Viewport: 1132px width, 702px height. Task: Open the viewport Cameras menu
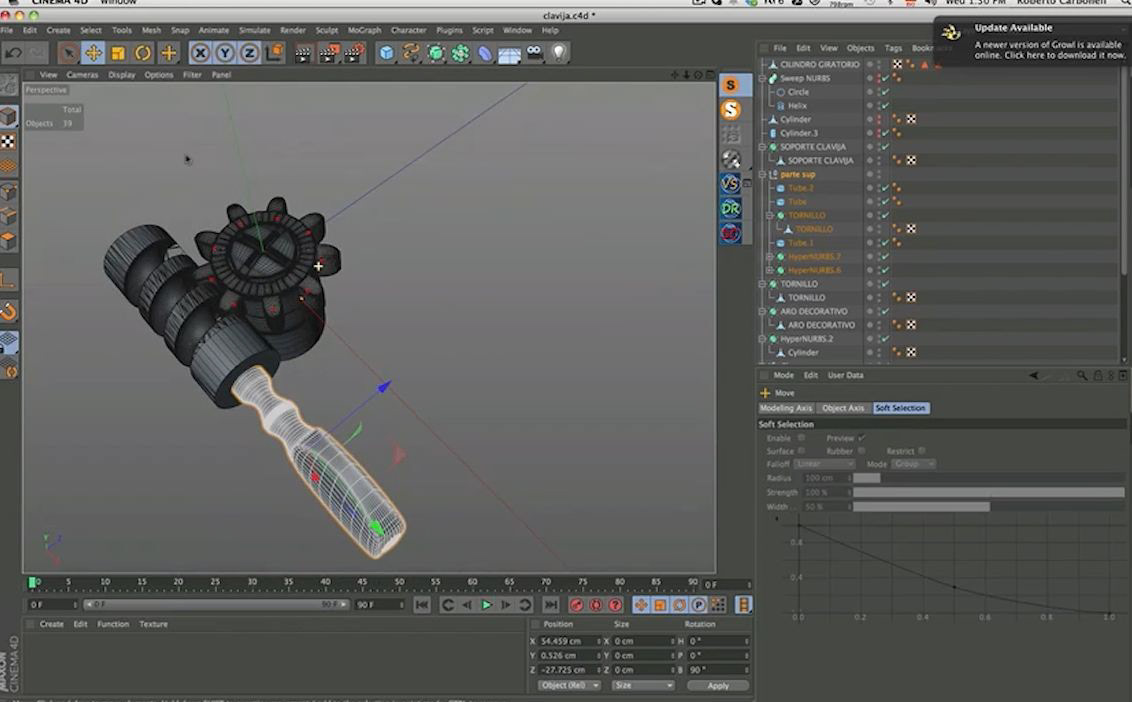tap(82, 74)
